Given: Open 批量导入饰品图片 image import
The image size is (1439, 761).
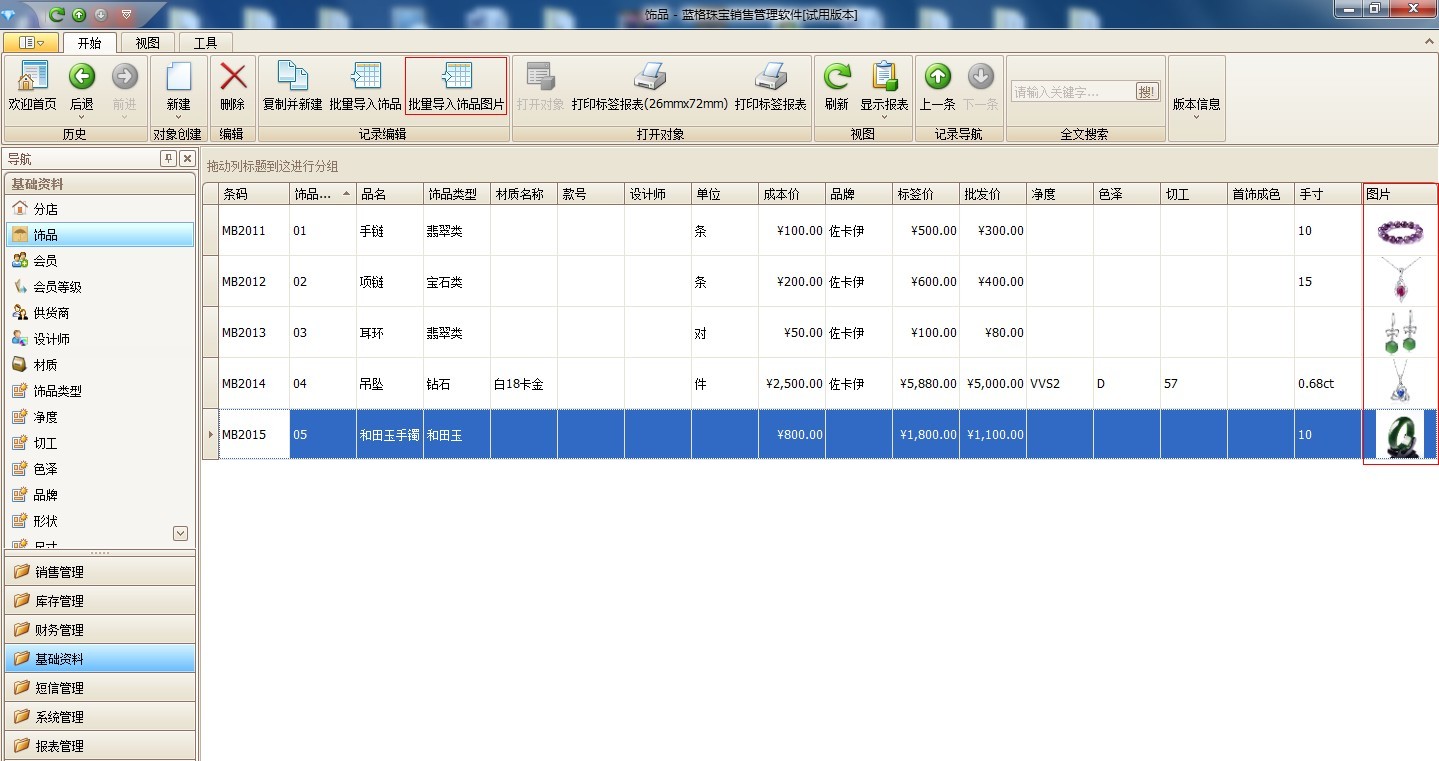Looking at the screenshot, I should (x=456, y=78).
